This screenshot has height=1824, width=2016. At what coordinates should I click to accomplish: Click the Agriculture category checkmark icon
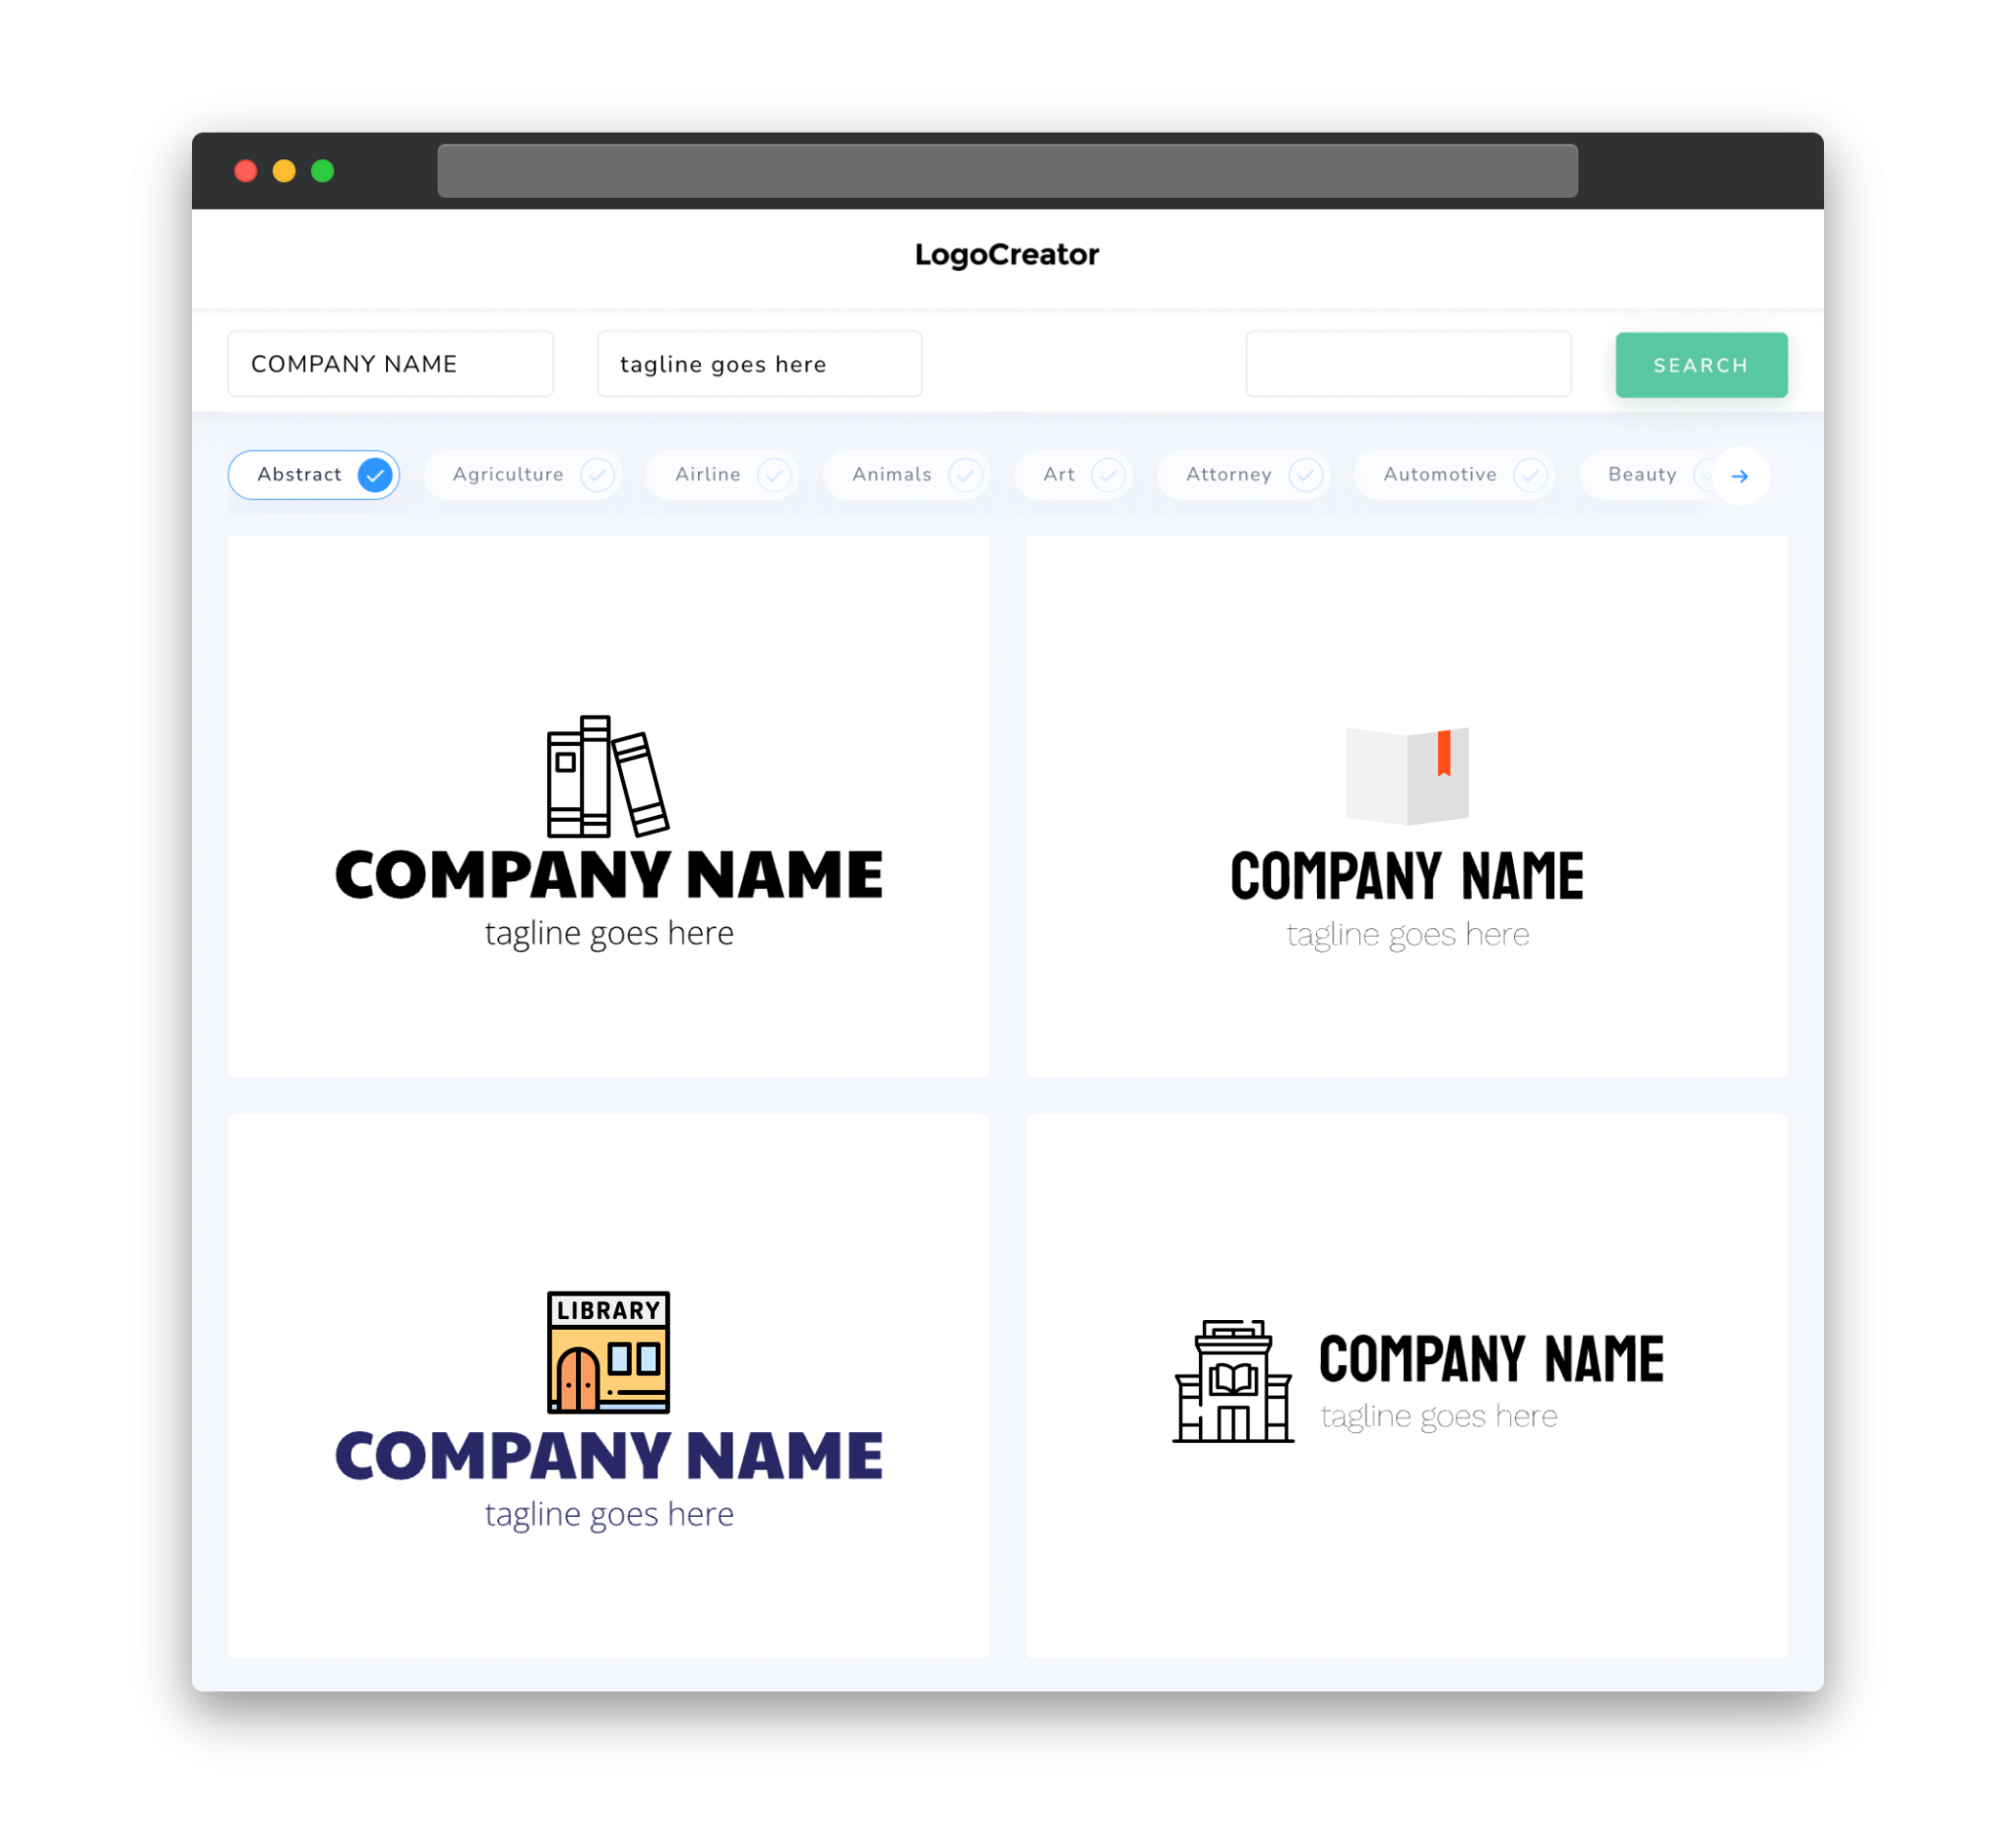598,474
